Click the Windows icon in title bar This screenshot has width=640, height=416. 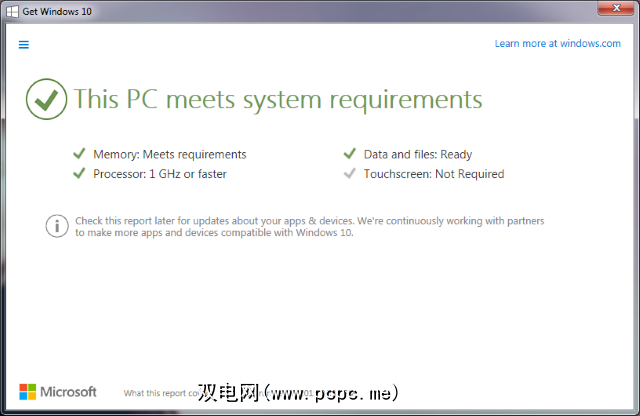coord(10,10)
